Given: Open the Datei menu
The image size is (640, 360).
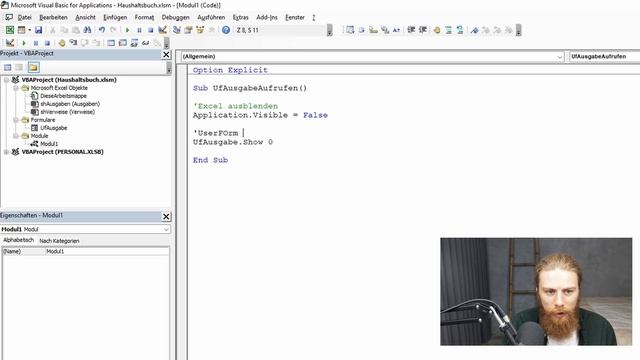Looking at the screenshot, I should 24,17.
